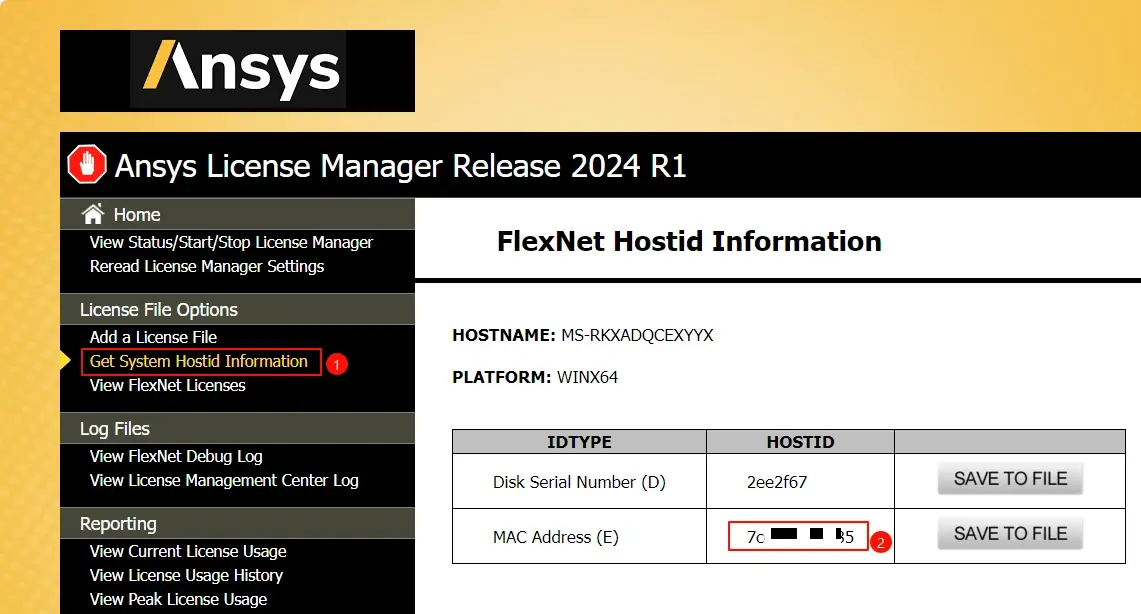Image resolution: width=1141 pixels, height=614 pixels.
Task: Click the Disk Serial Number (D) cell
Action: tap(579, 482)
